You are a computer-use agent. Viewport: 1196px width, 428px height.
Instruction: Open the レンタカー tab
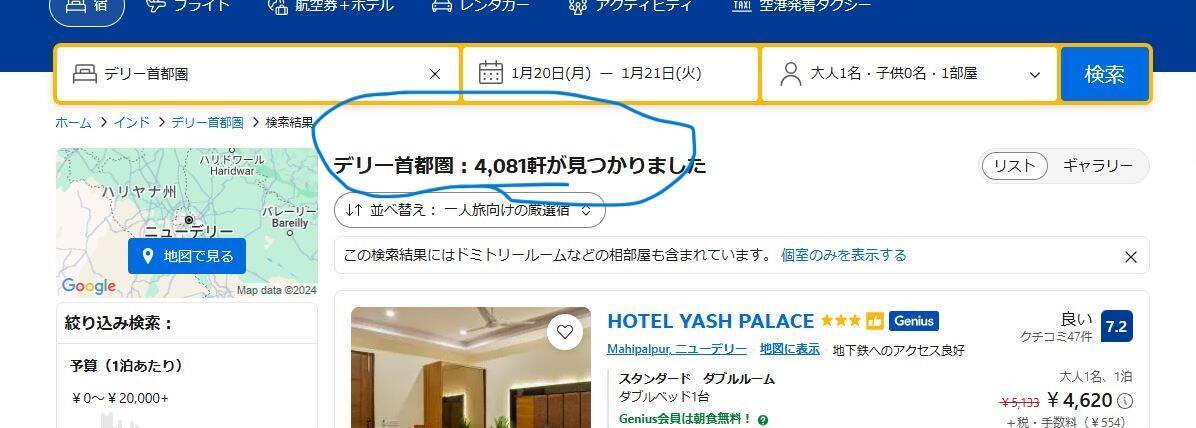point(481,6)
